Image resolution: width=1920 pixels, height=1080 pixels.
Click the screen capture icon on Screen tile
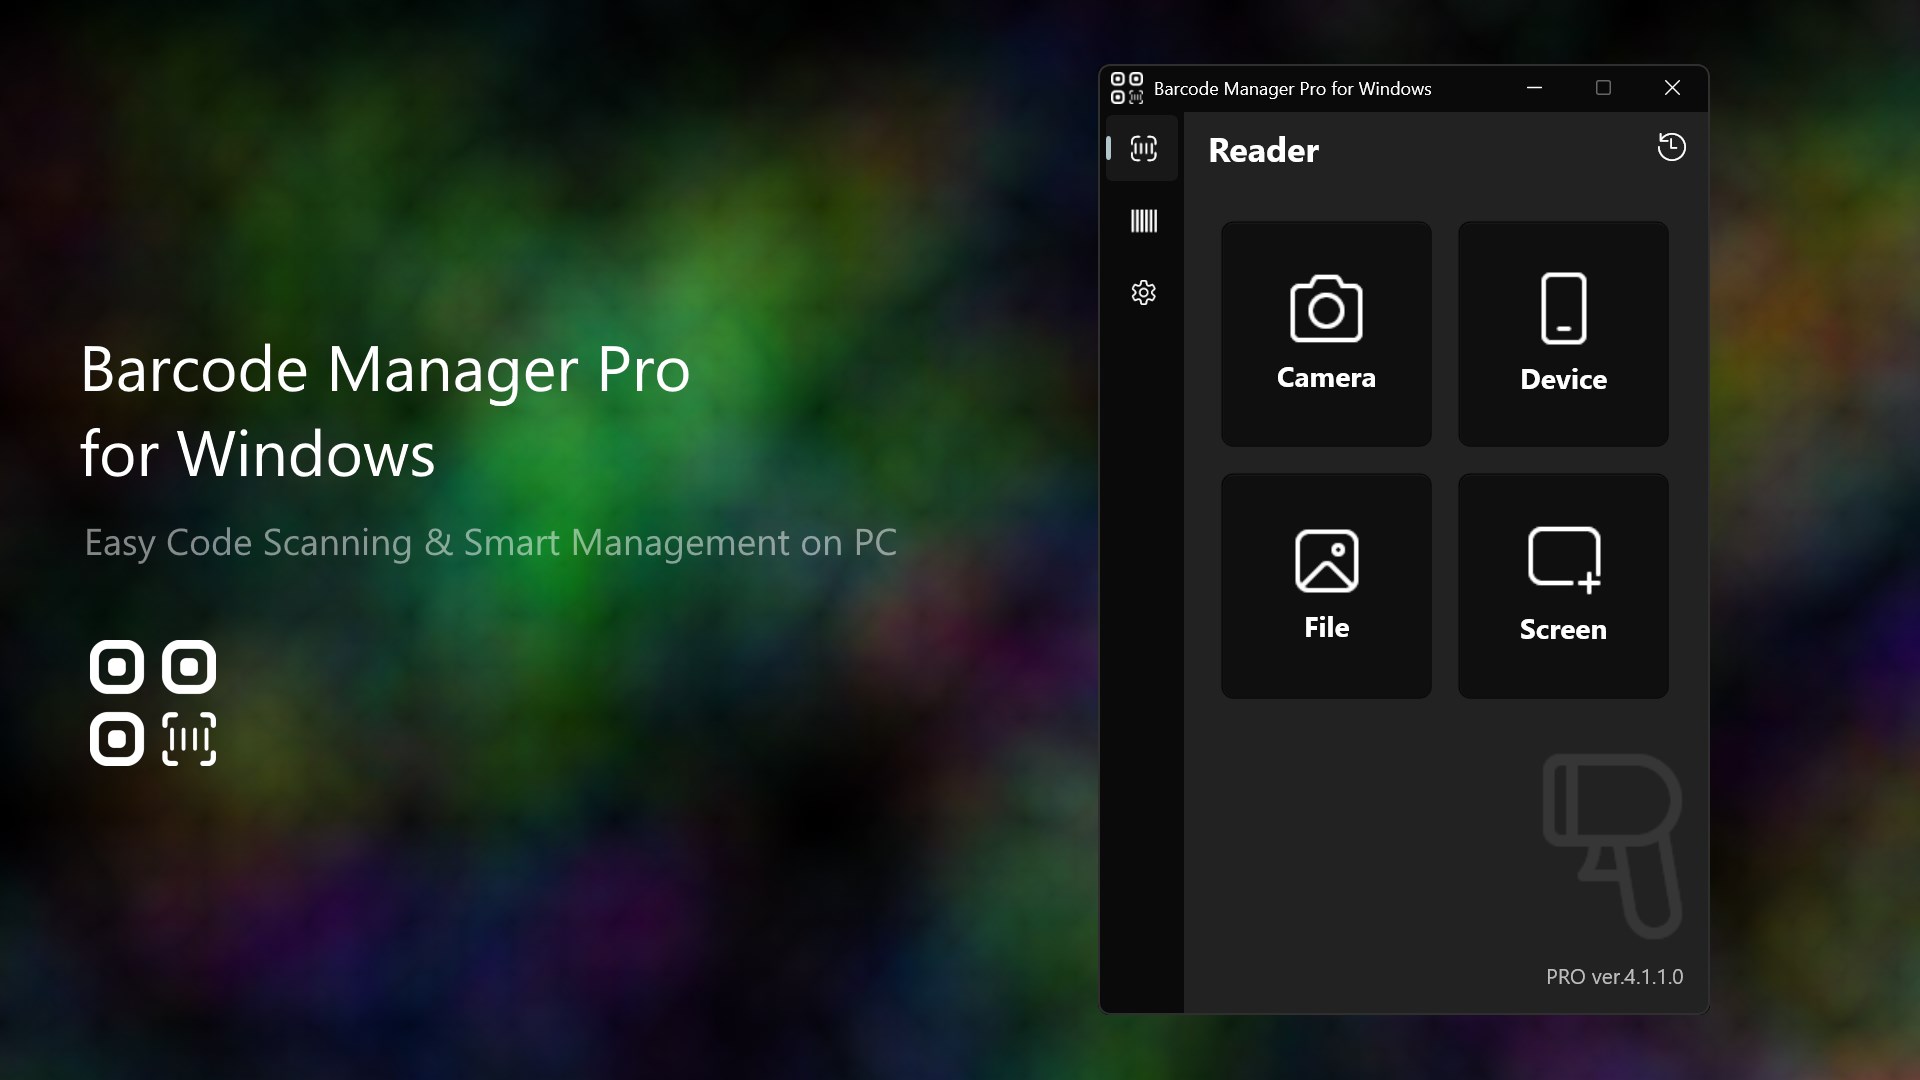coord(1562,560)
